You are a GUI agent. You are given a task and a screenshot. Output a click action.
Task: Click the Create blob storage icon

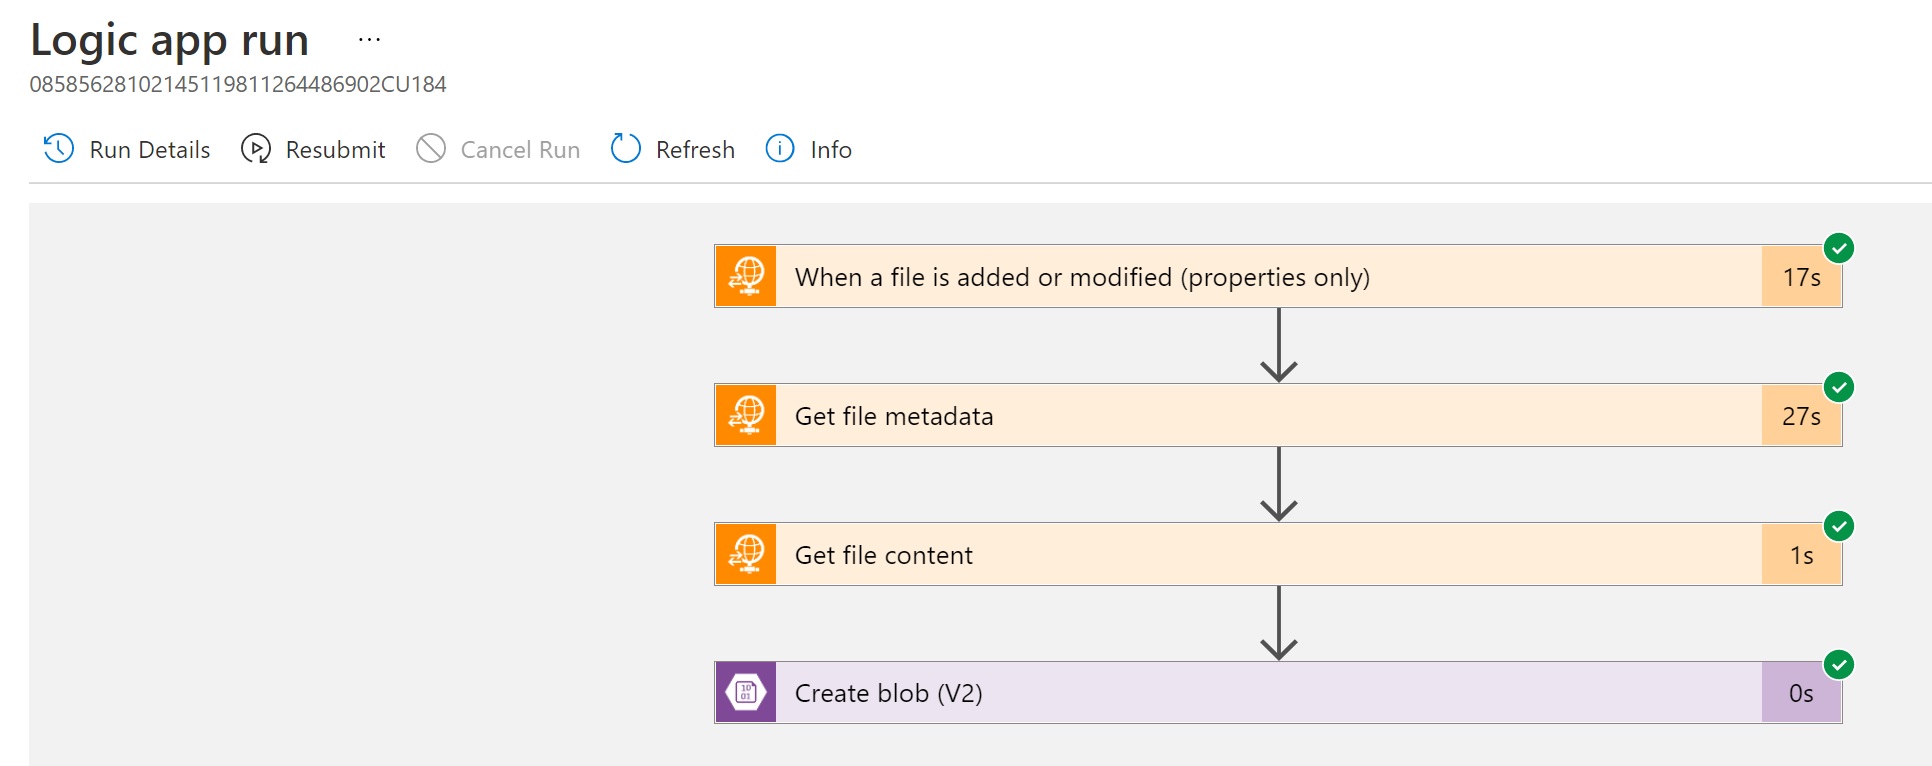[746, 693]
